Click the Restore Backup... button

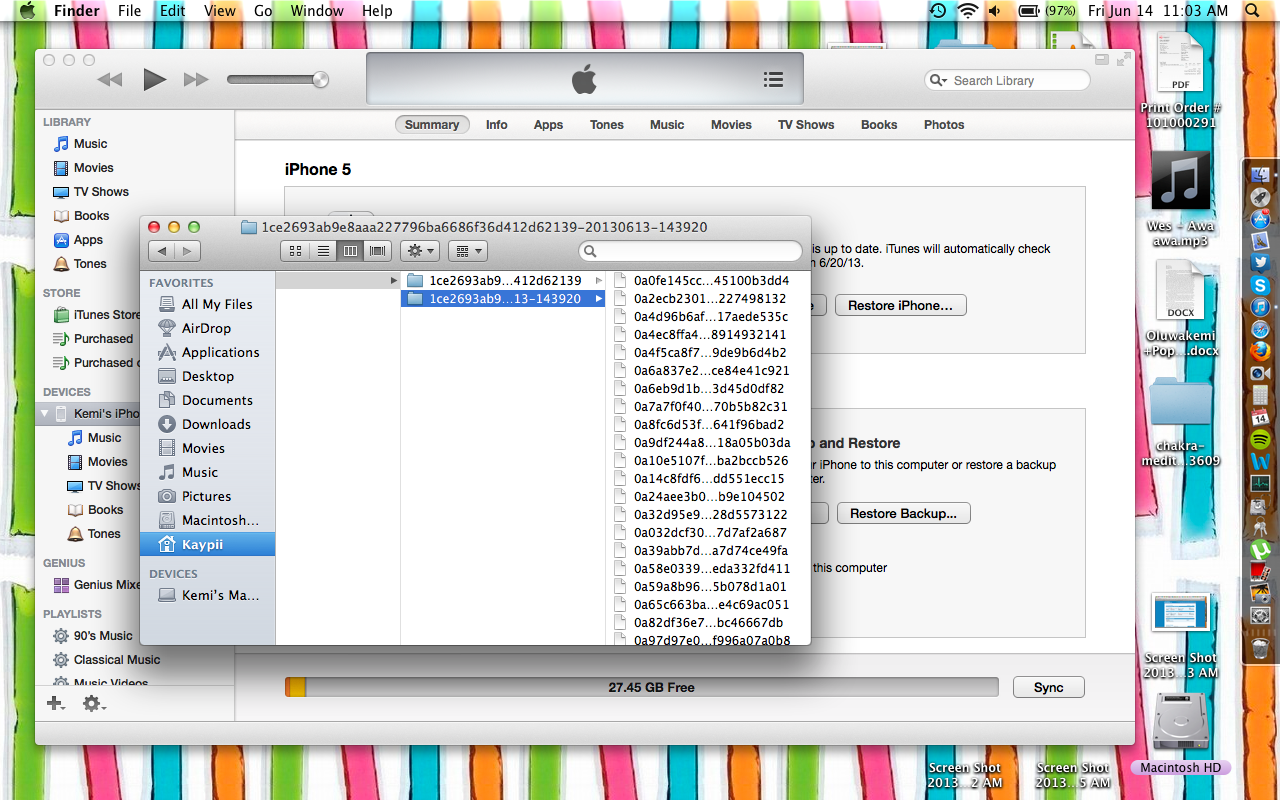903,513
